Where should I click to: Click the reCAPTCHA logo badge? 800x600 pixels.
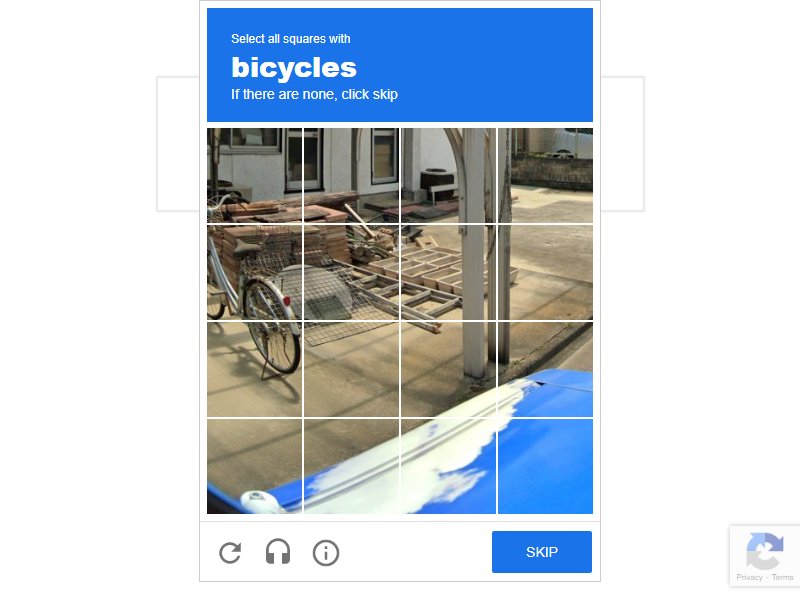point(764,551)
